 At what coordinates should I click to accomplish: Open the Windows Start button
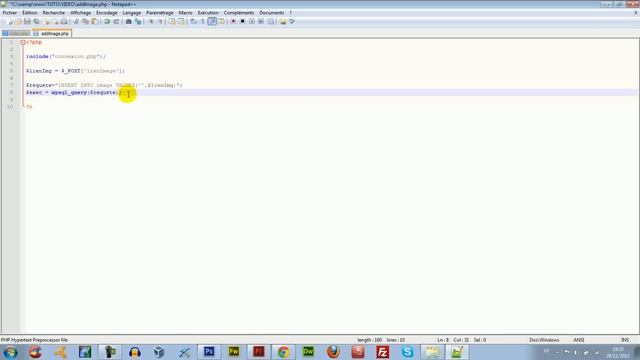click(11, 352)
